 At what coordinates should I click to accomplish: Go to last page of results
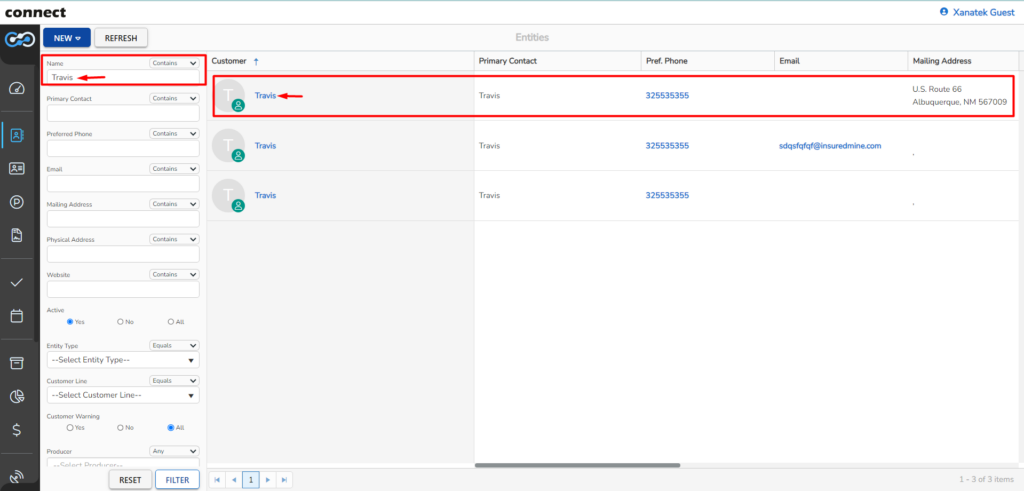(x=284, y=480)
